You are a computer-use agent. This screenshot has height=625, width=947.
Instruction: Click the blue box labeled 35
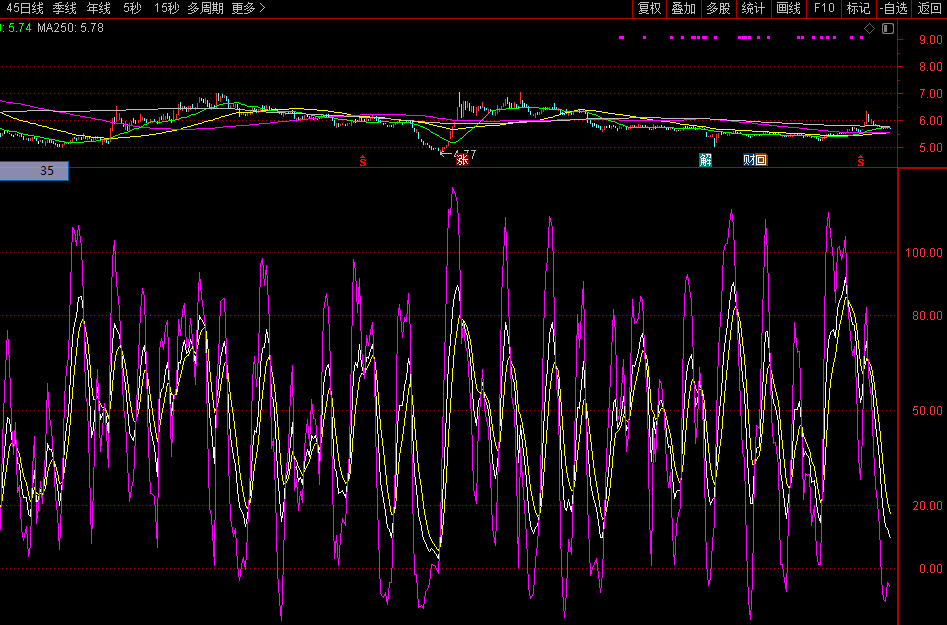35,171
